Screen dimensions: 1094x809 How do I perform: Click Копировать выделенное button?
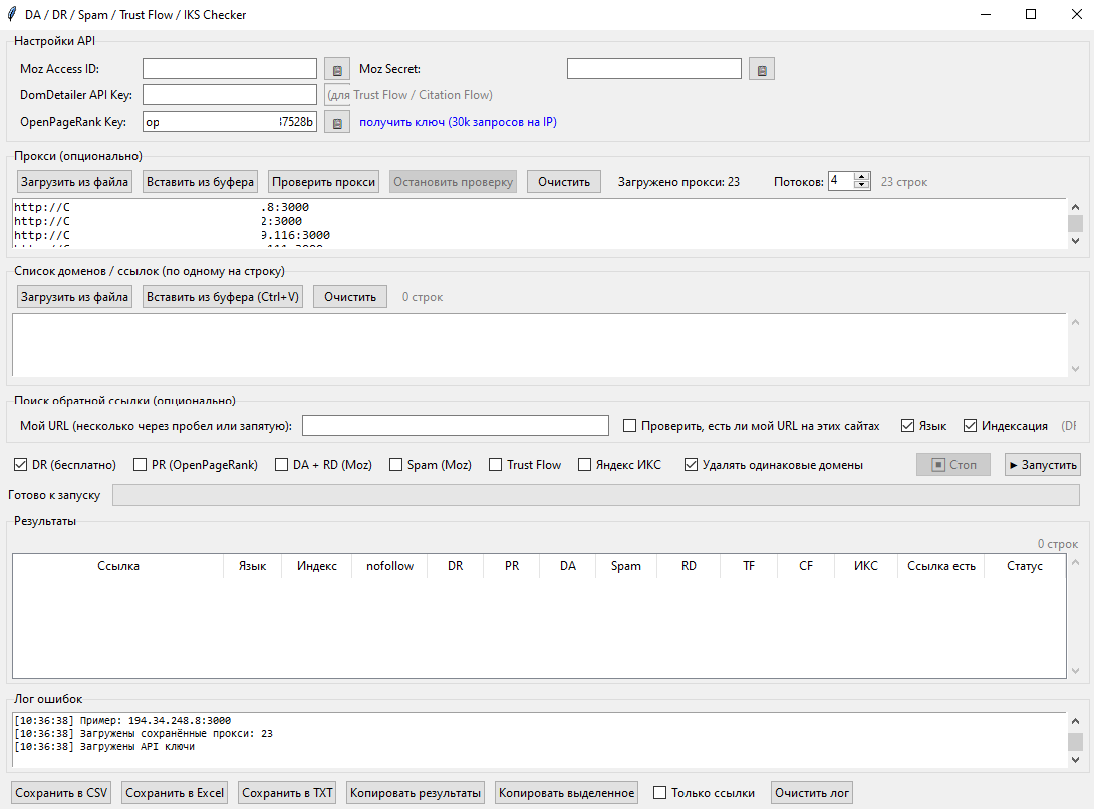(567, 793)
